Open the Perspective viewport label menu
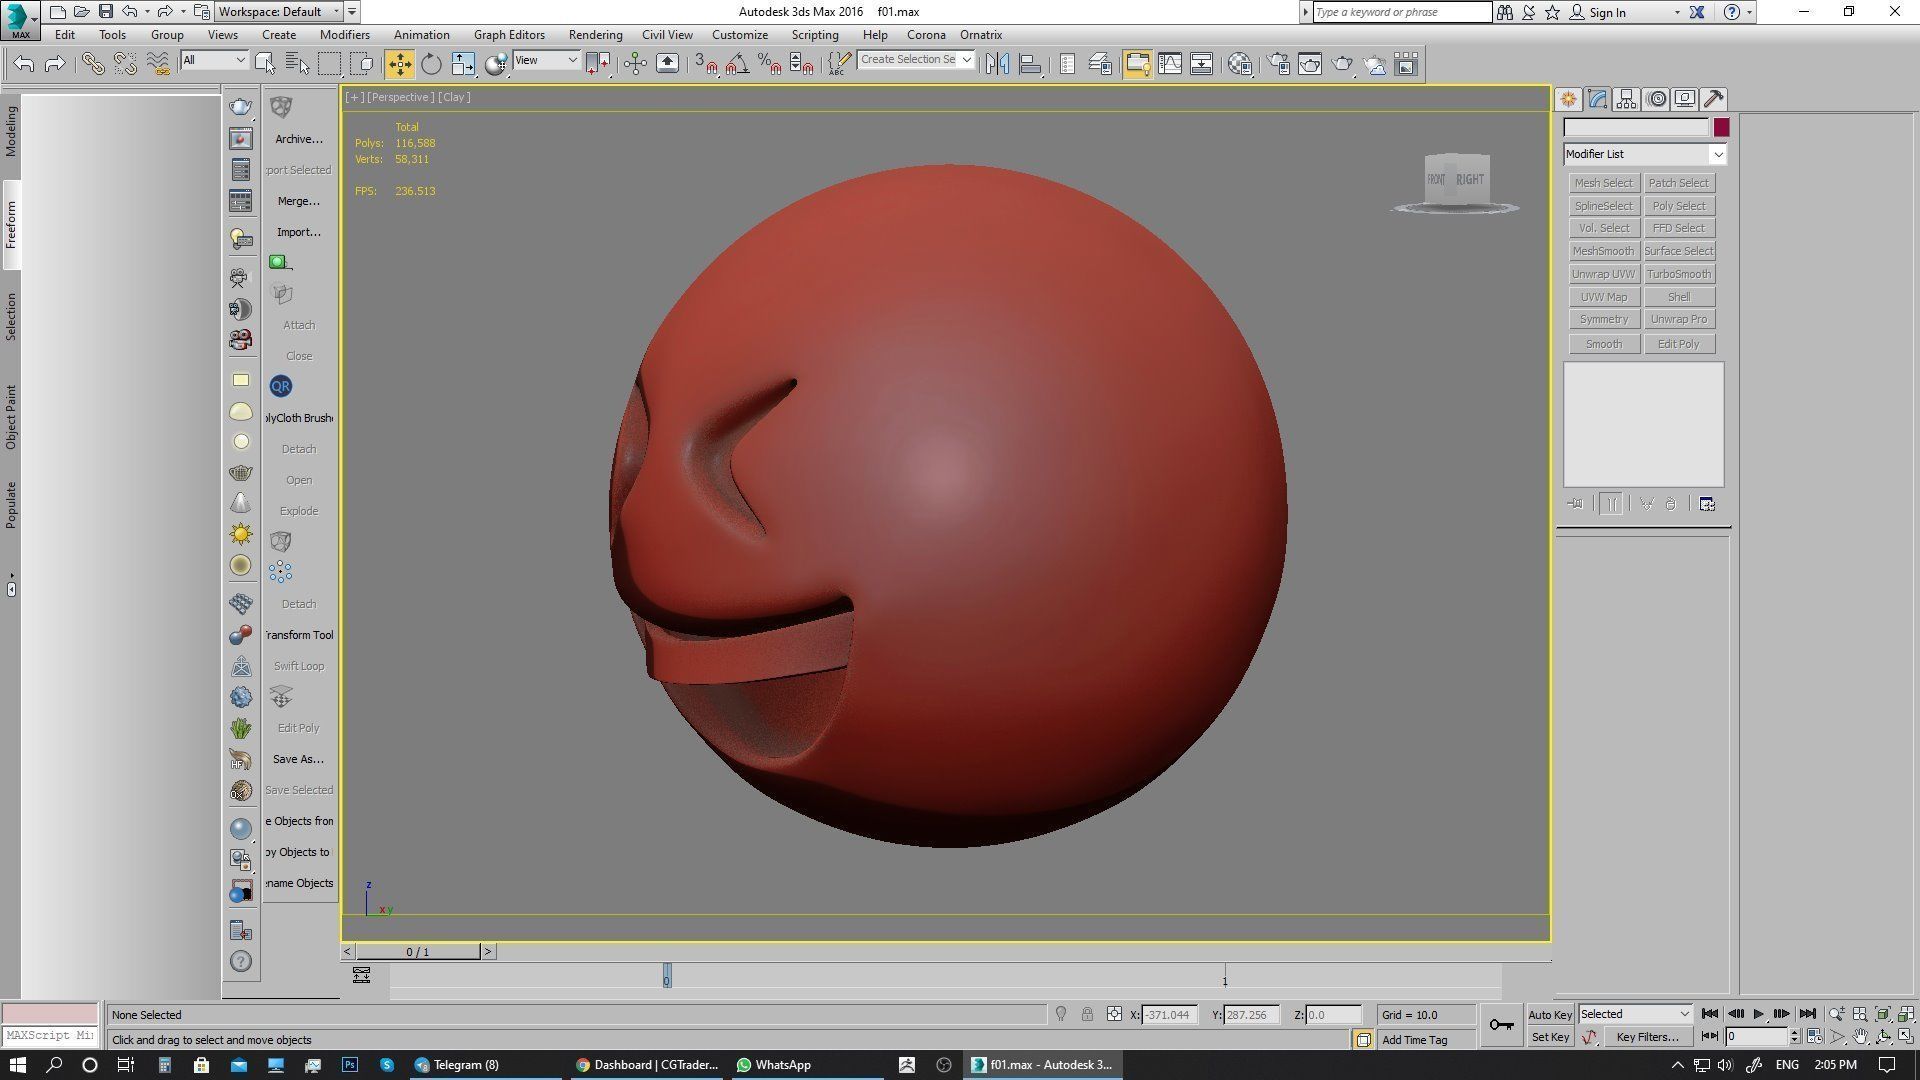Screen dimensions: 1920x1080 [x=400, y=97]
